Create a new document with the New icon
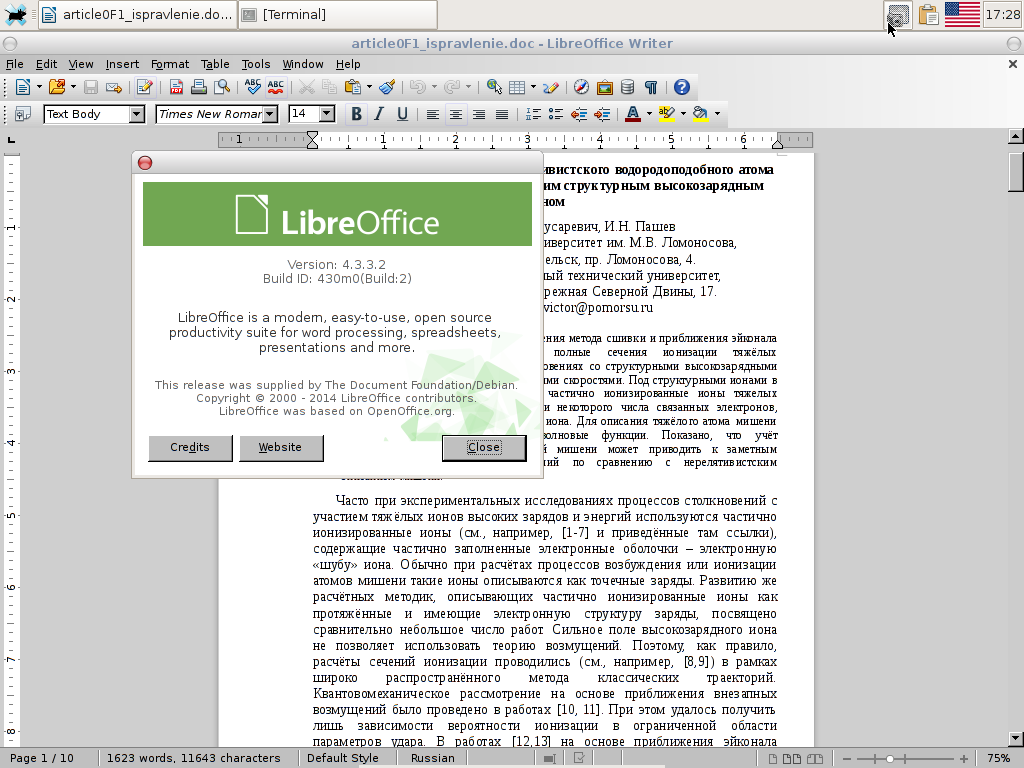Image resolution: width=1024 pixels, height=768 pixels. pos(23,87)
